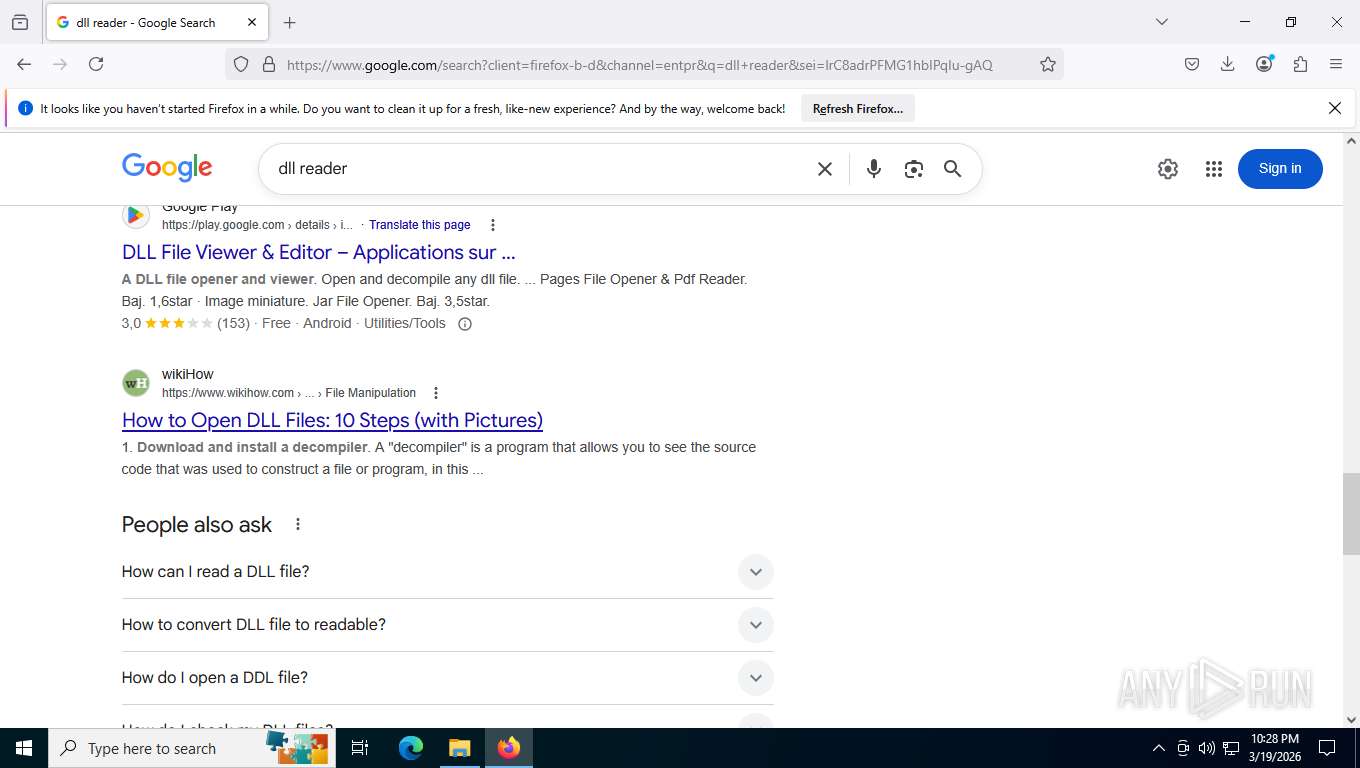Show site security padlock info
Viewport: 1360px width, 768px height.
268,64
